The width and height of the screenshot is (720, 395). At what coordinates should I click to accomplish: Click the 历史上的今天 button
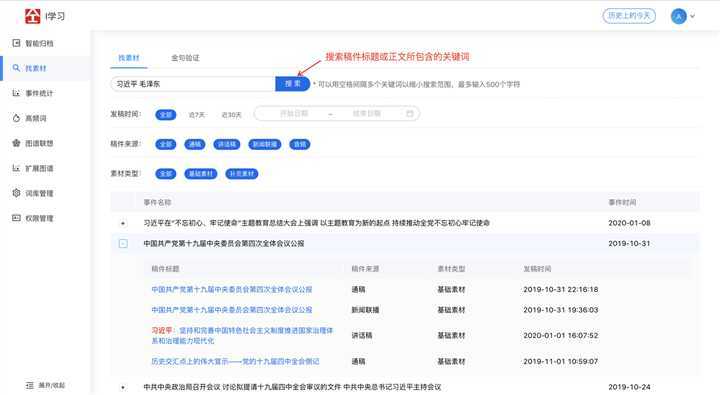[x=629, y=16]
